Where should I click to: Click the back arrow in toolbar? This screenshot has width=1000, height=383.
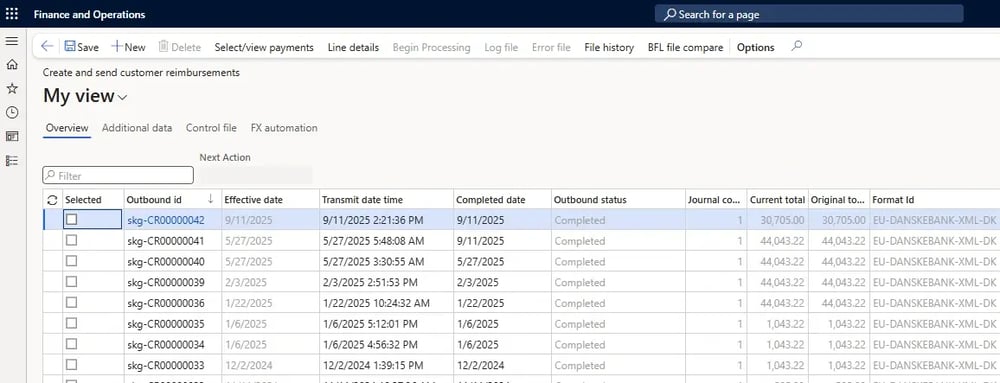click(47, 47)
